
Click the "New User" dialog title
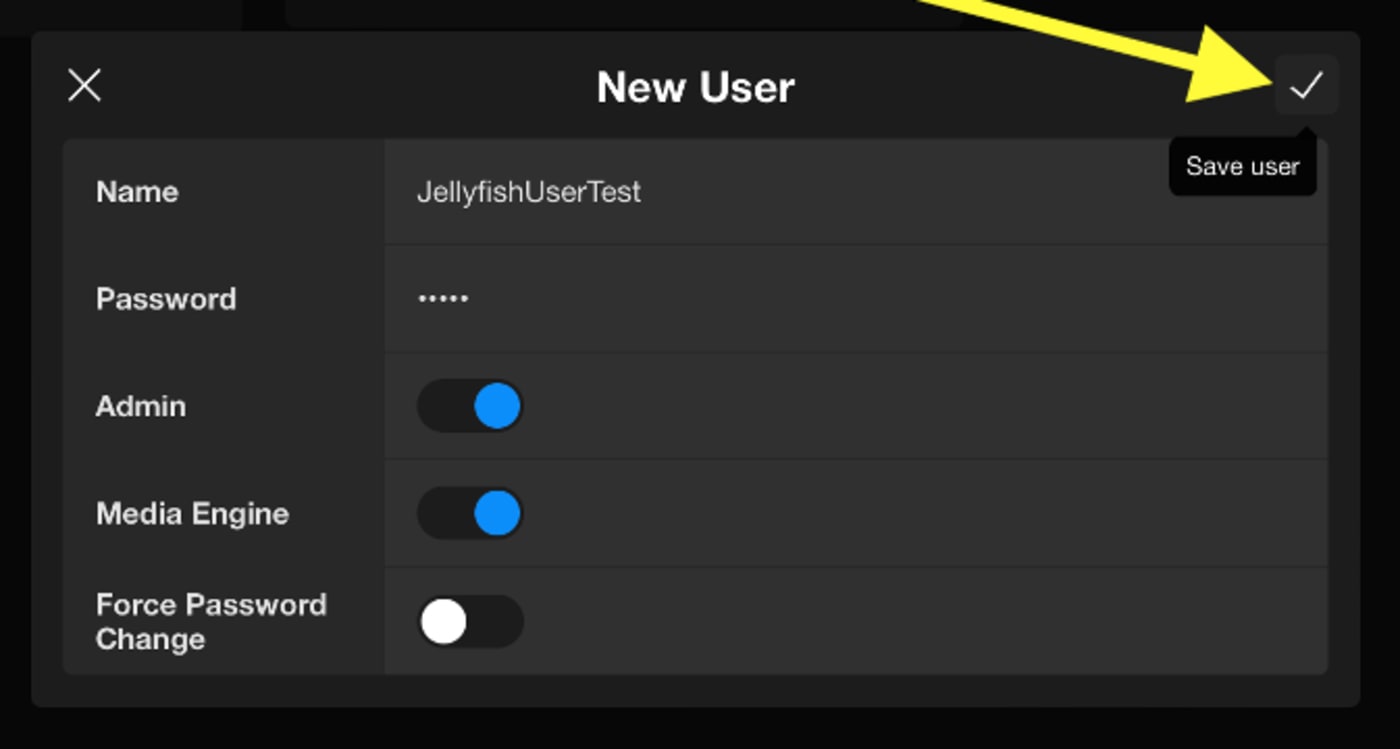[x=696, y=87]
